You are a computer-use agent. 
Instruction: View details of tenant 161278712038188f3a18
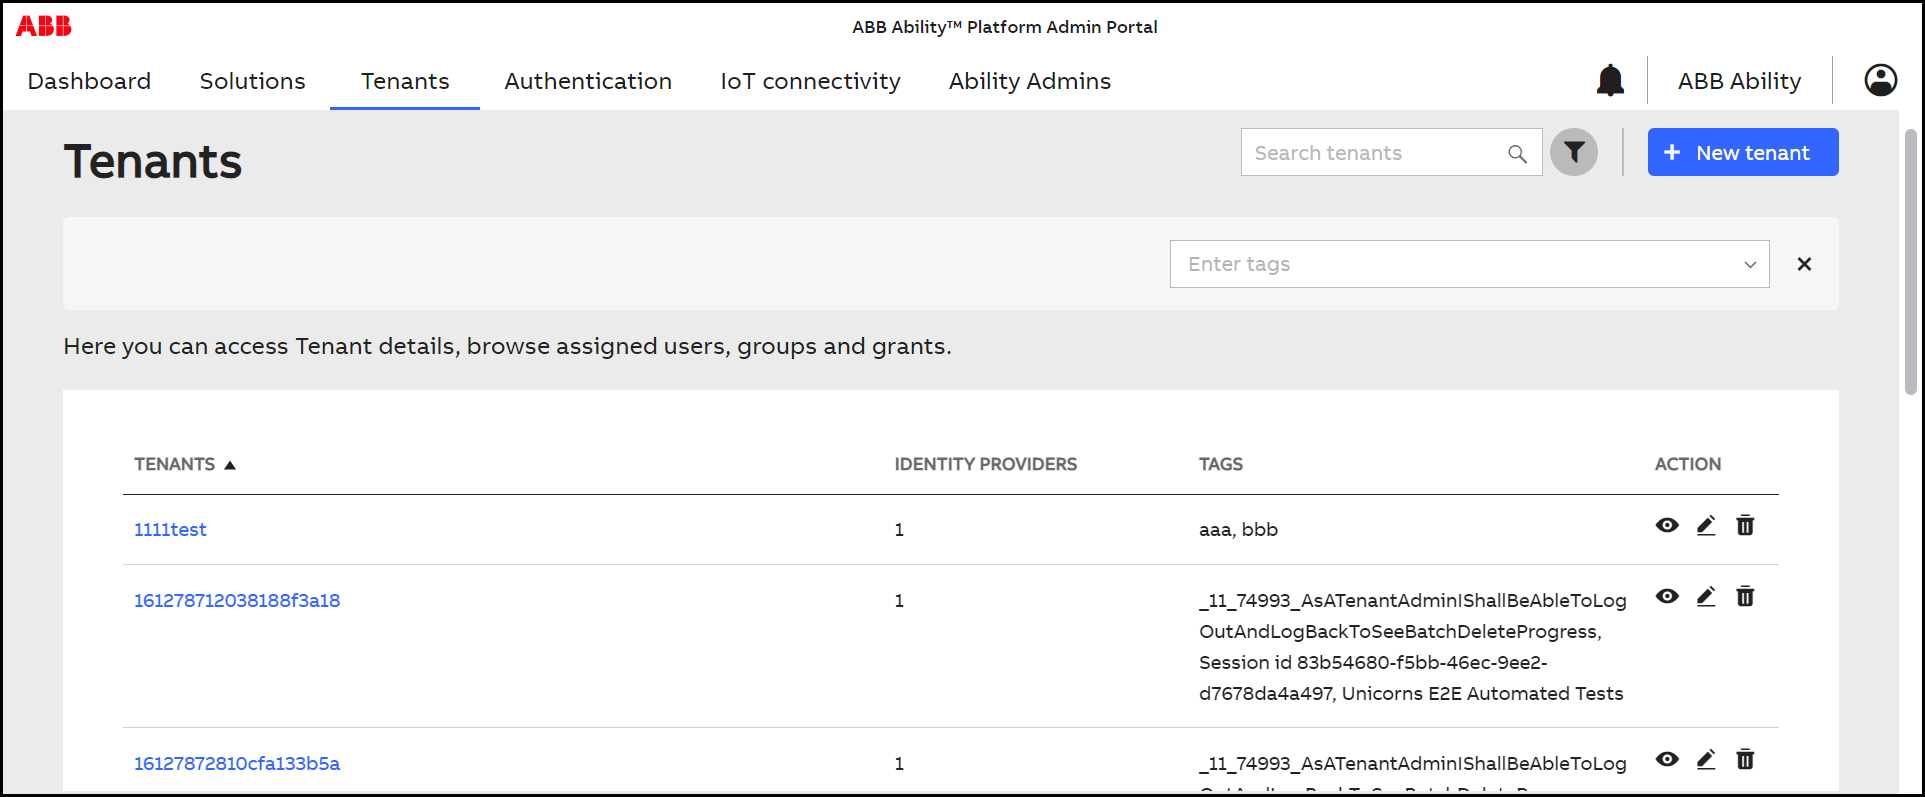tap(1667, 596)
